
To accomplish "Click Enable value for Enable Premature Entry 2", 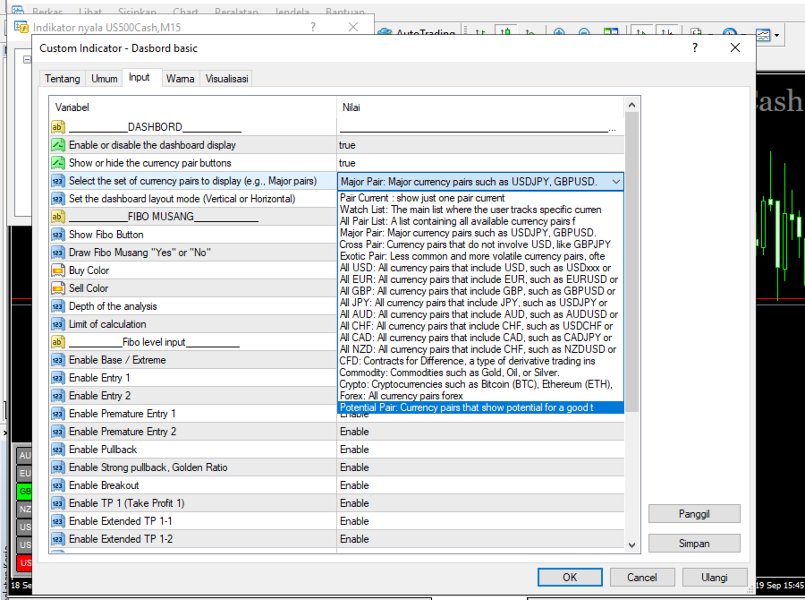I will [480, 432].
